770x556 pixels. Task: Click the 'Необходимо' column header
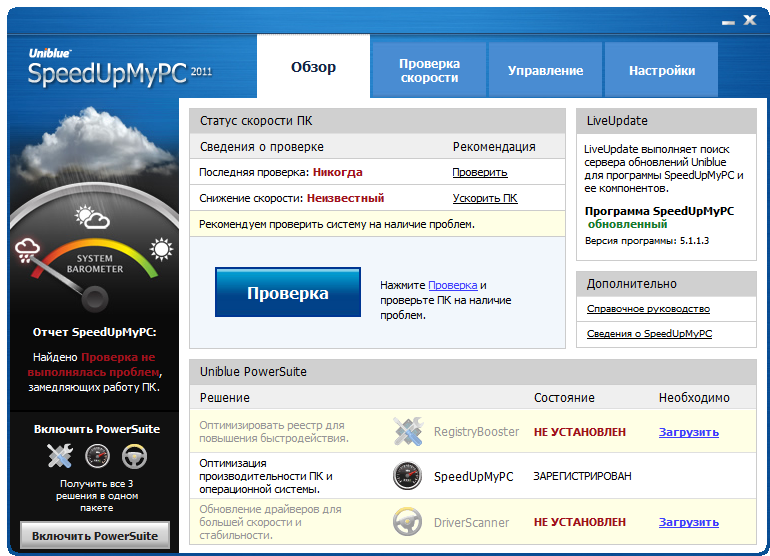pos(694,398)
